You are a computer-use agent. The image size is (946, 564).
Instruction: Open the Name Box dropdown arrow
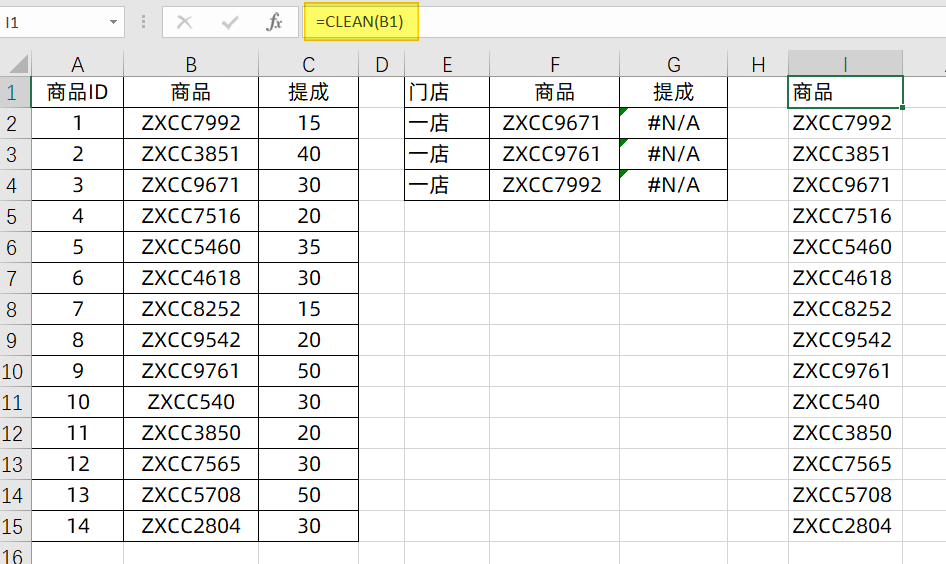point(113,23)
